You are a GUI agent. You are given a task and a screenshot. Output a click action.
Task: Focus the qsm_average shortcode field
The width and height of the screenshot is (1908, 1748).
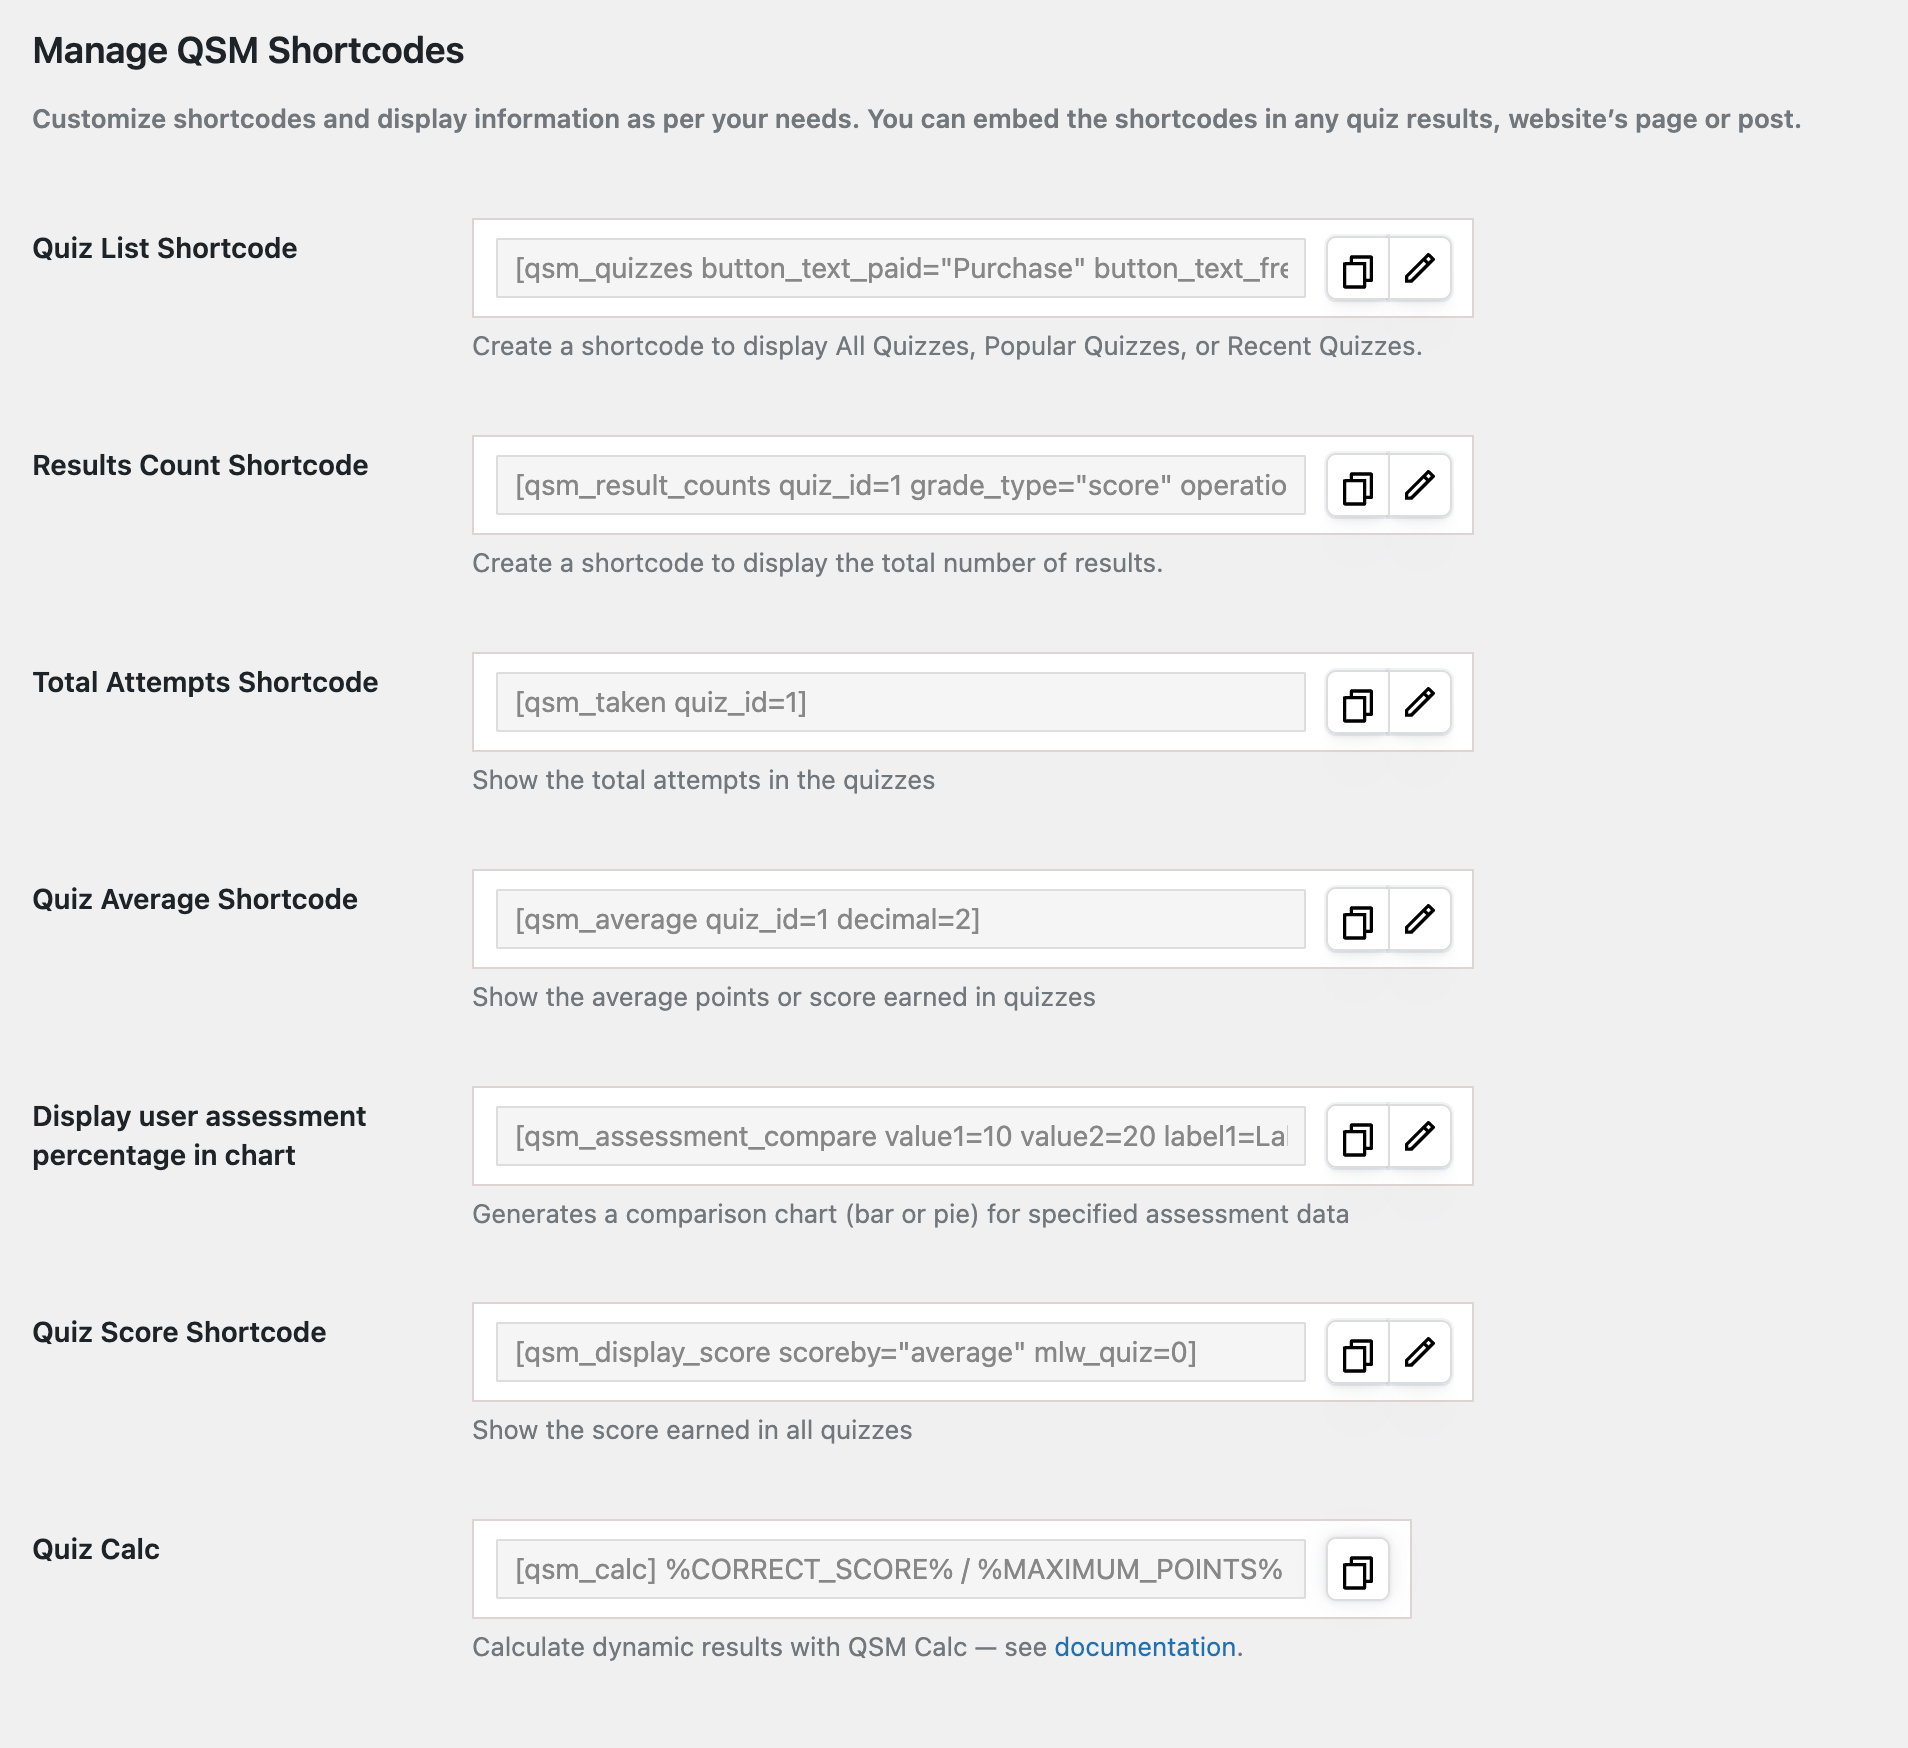(900, 920)
